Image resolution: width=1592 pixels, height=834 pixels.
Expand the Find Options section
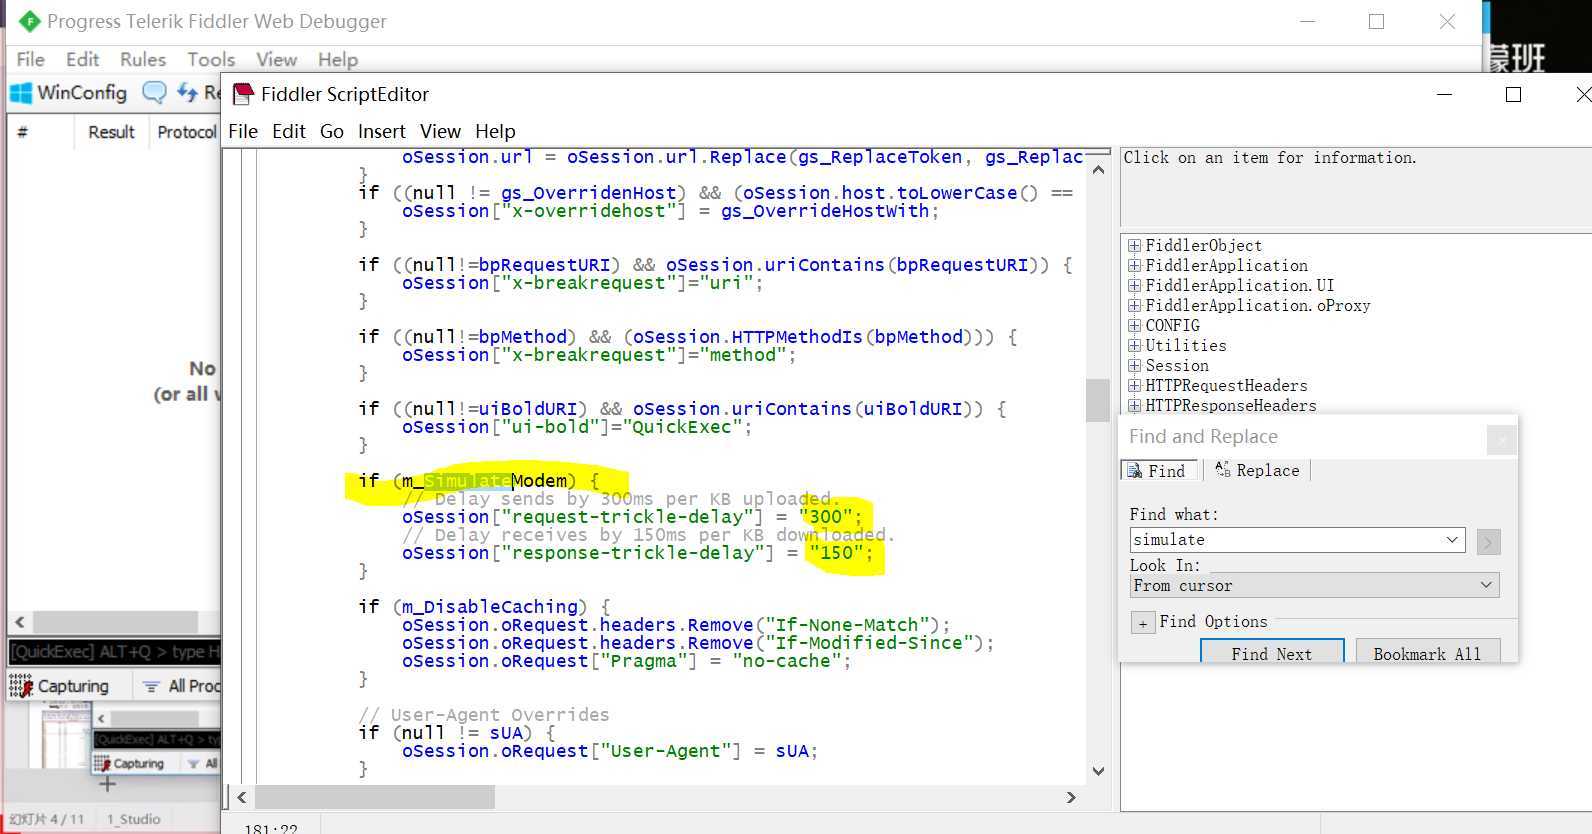[1142, 623]
